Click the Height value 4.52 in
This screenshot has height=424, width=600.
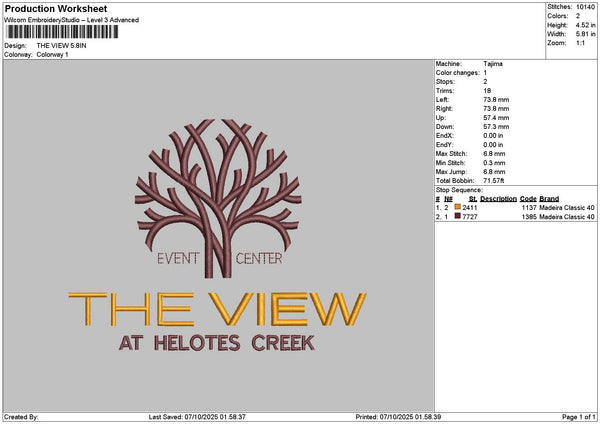(x=585, y=25)
